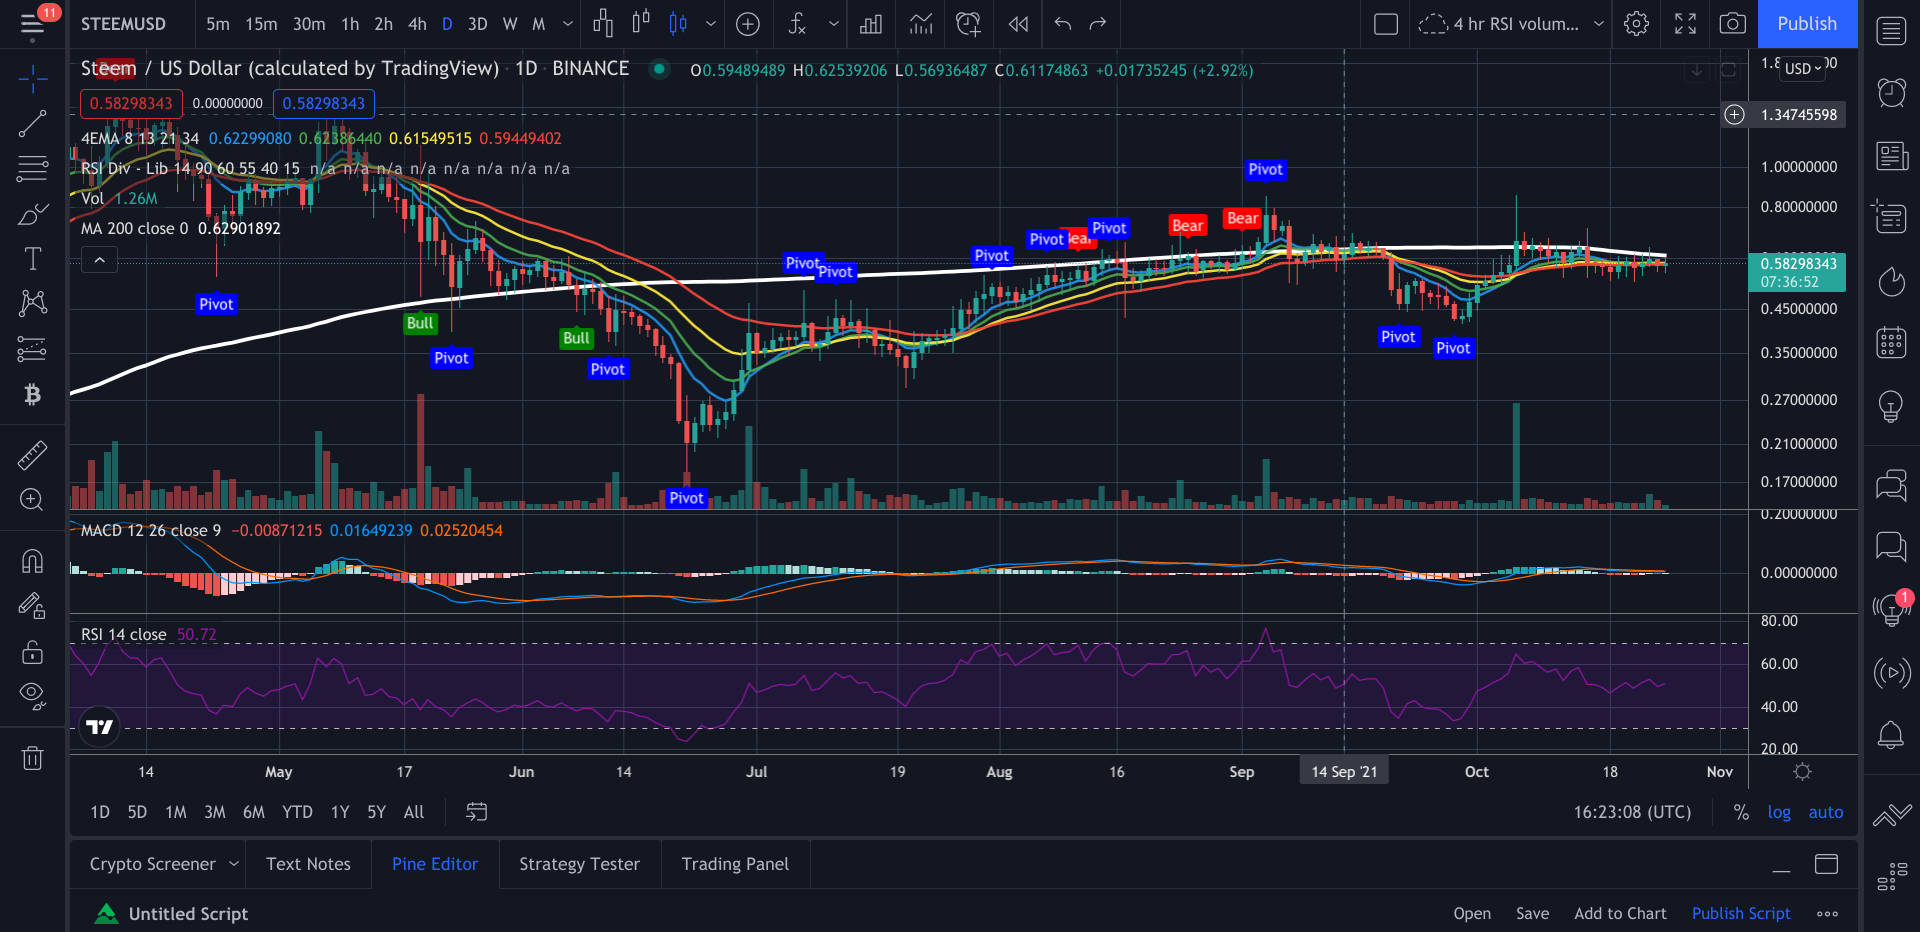Open the Bitcoin icons tool
1920x932 pixels.
(x=32, y=395)
